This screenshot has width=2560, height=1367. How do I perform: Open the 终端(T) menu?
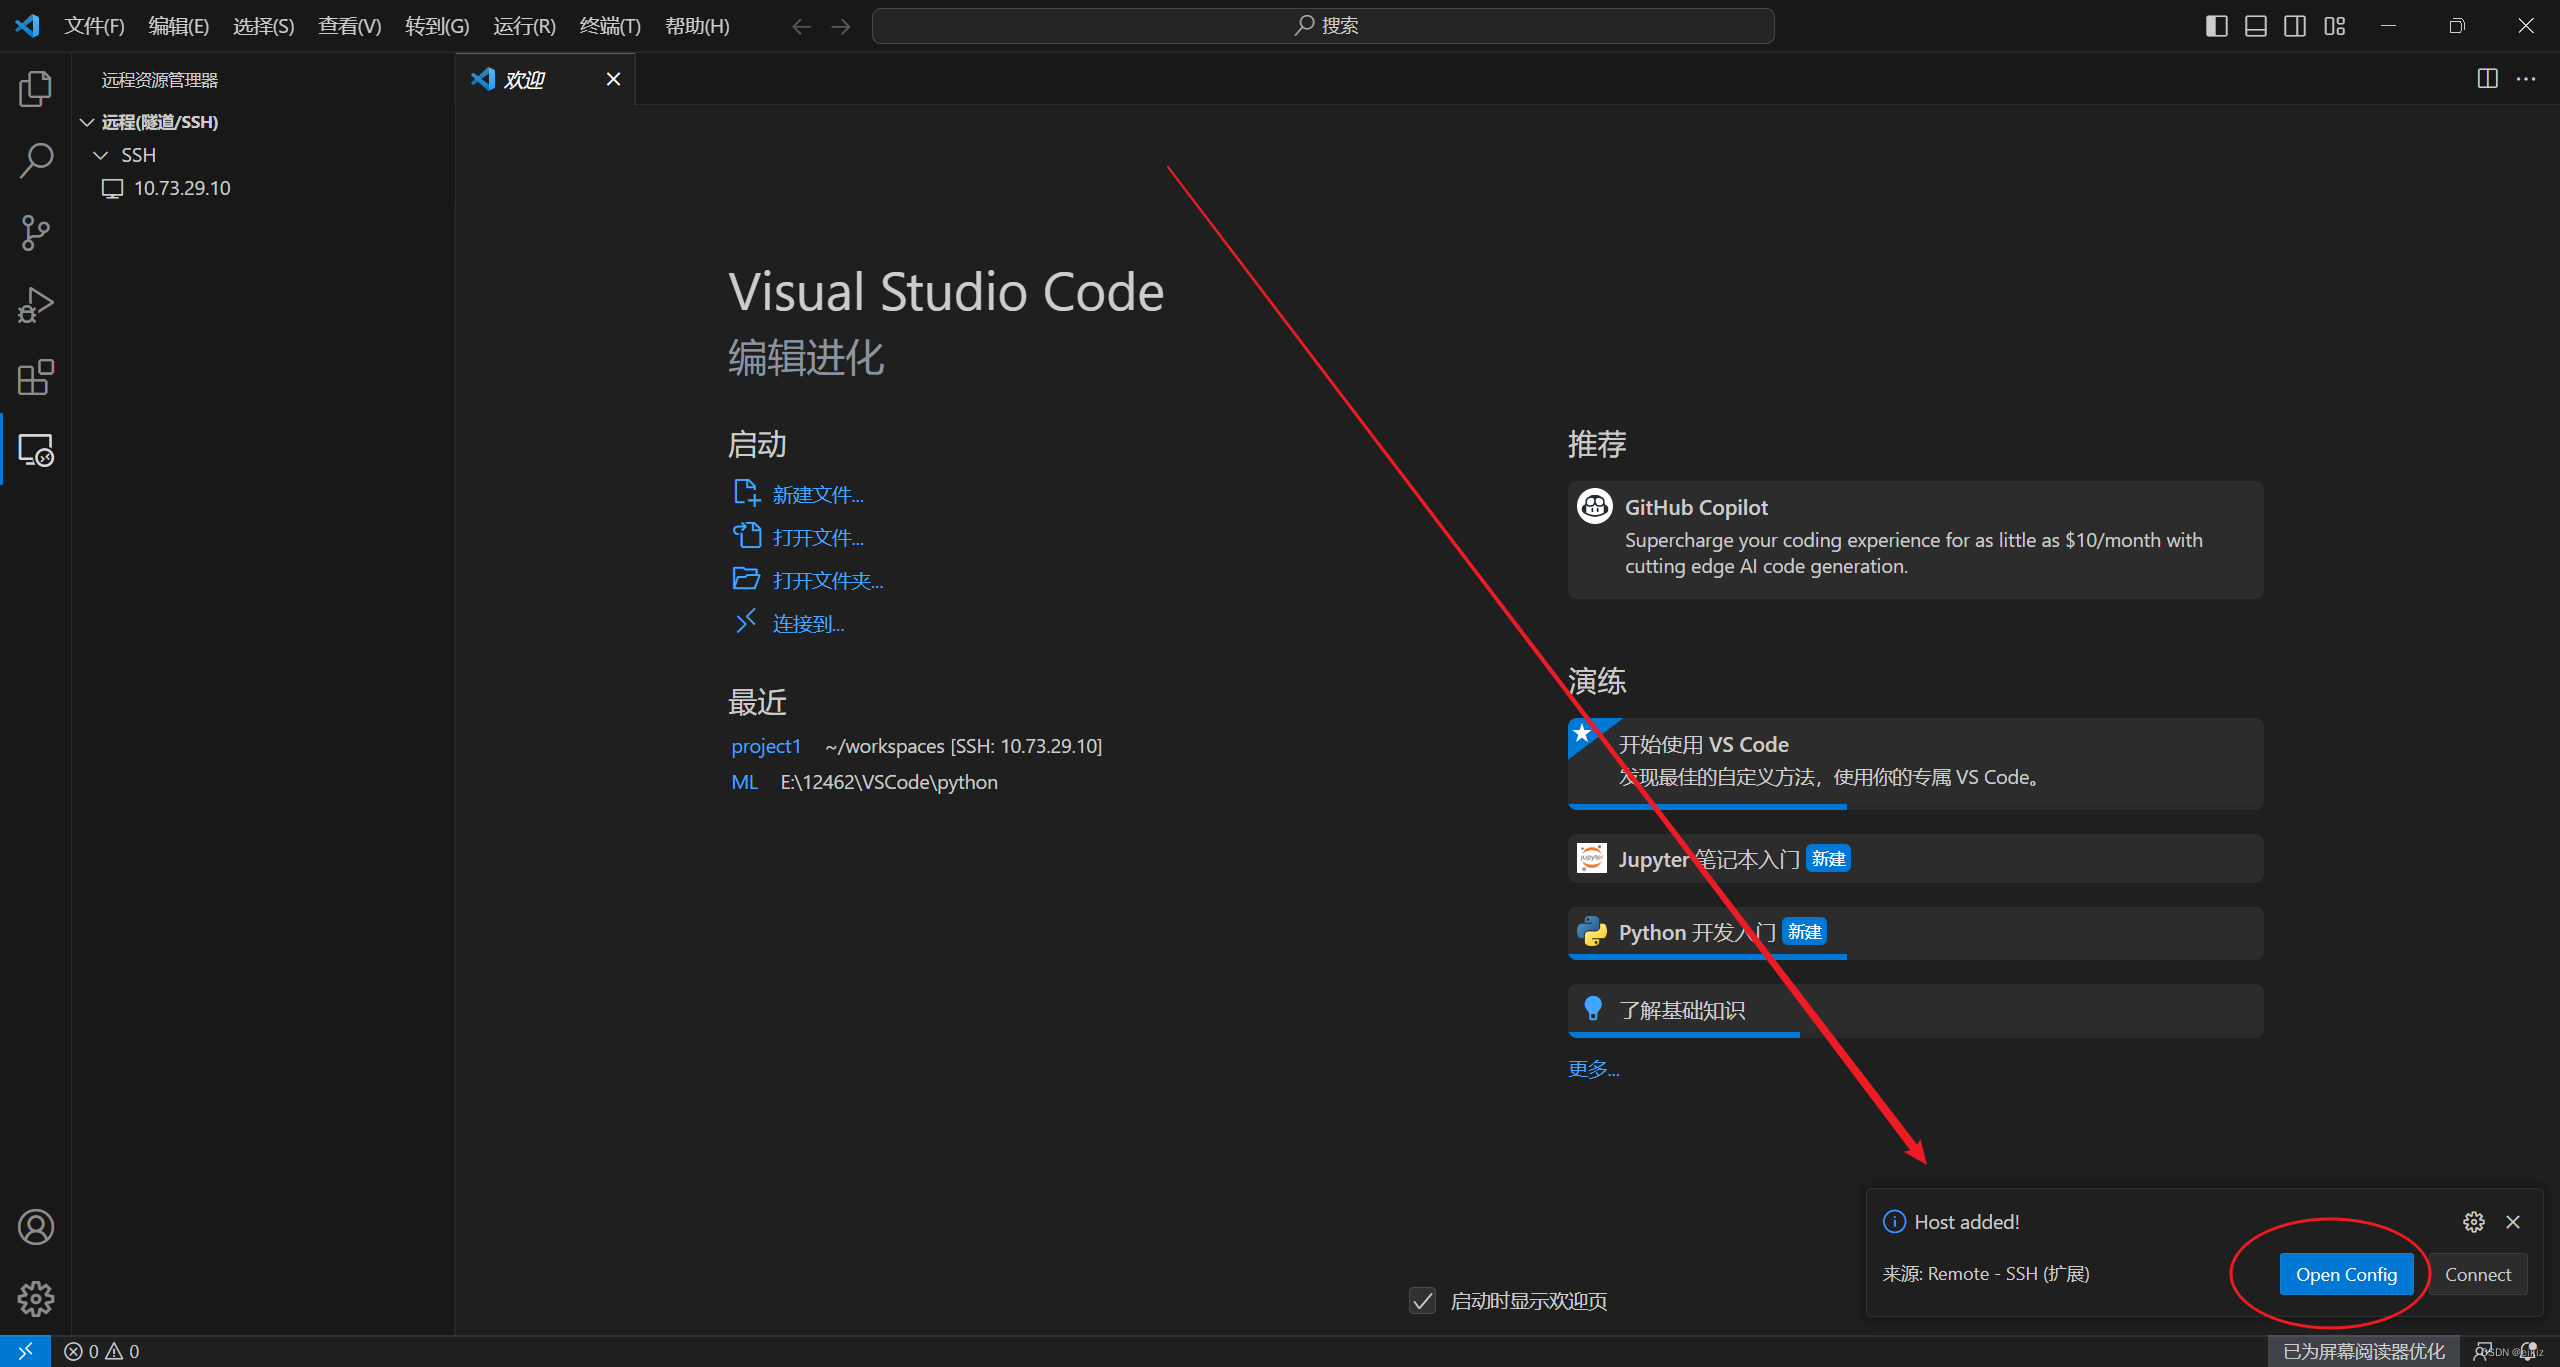(610, 26)
